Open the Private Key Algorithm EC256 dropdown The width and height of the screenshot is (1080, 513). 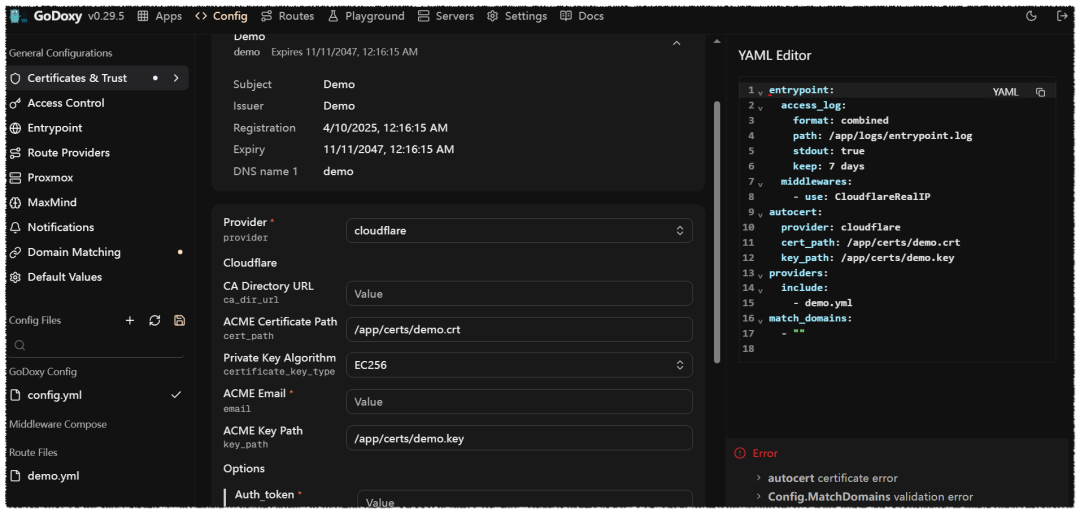pos(519,365)
